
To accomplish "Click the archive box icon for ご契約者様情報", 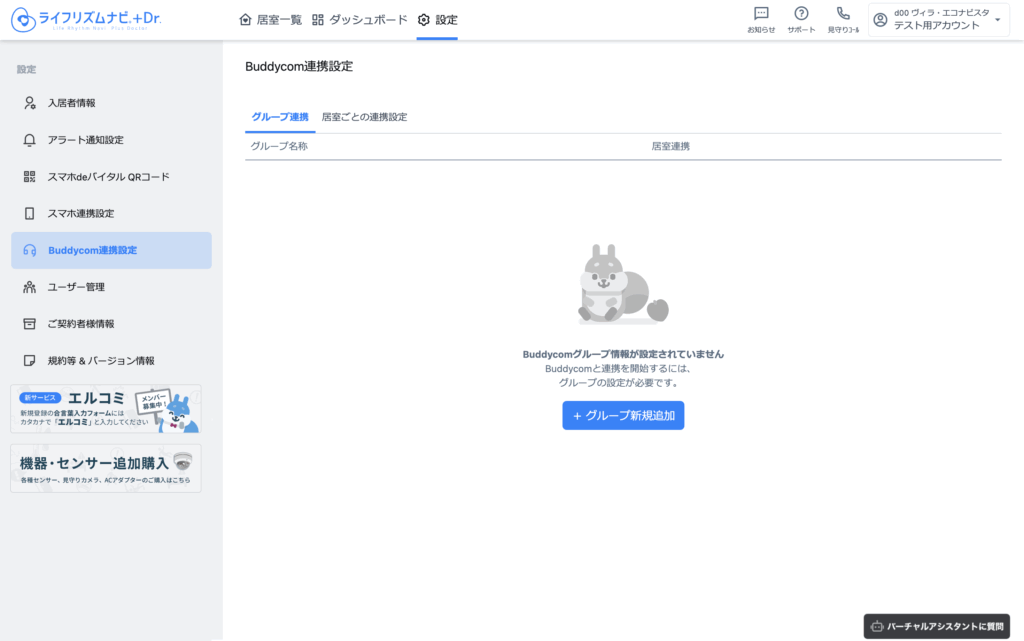I will pos(29,324).
